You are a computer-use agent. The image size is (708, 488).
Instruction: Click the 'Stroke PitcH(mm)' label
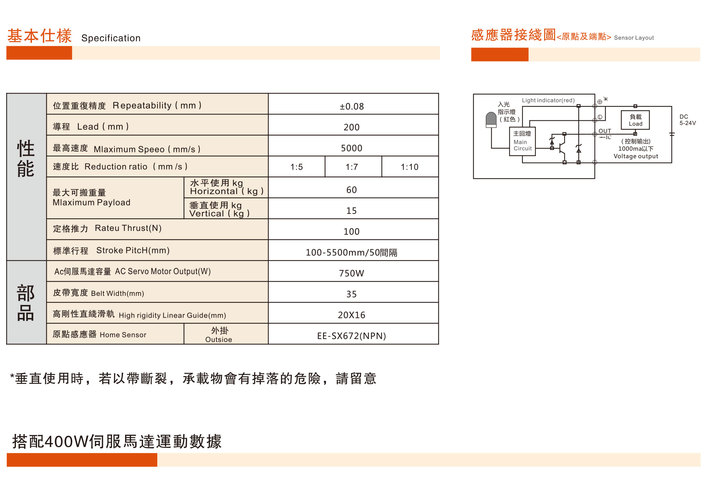pos(133,250)
